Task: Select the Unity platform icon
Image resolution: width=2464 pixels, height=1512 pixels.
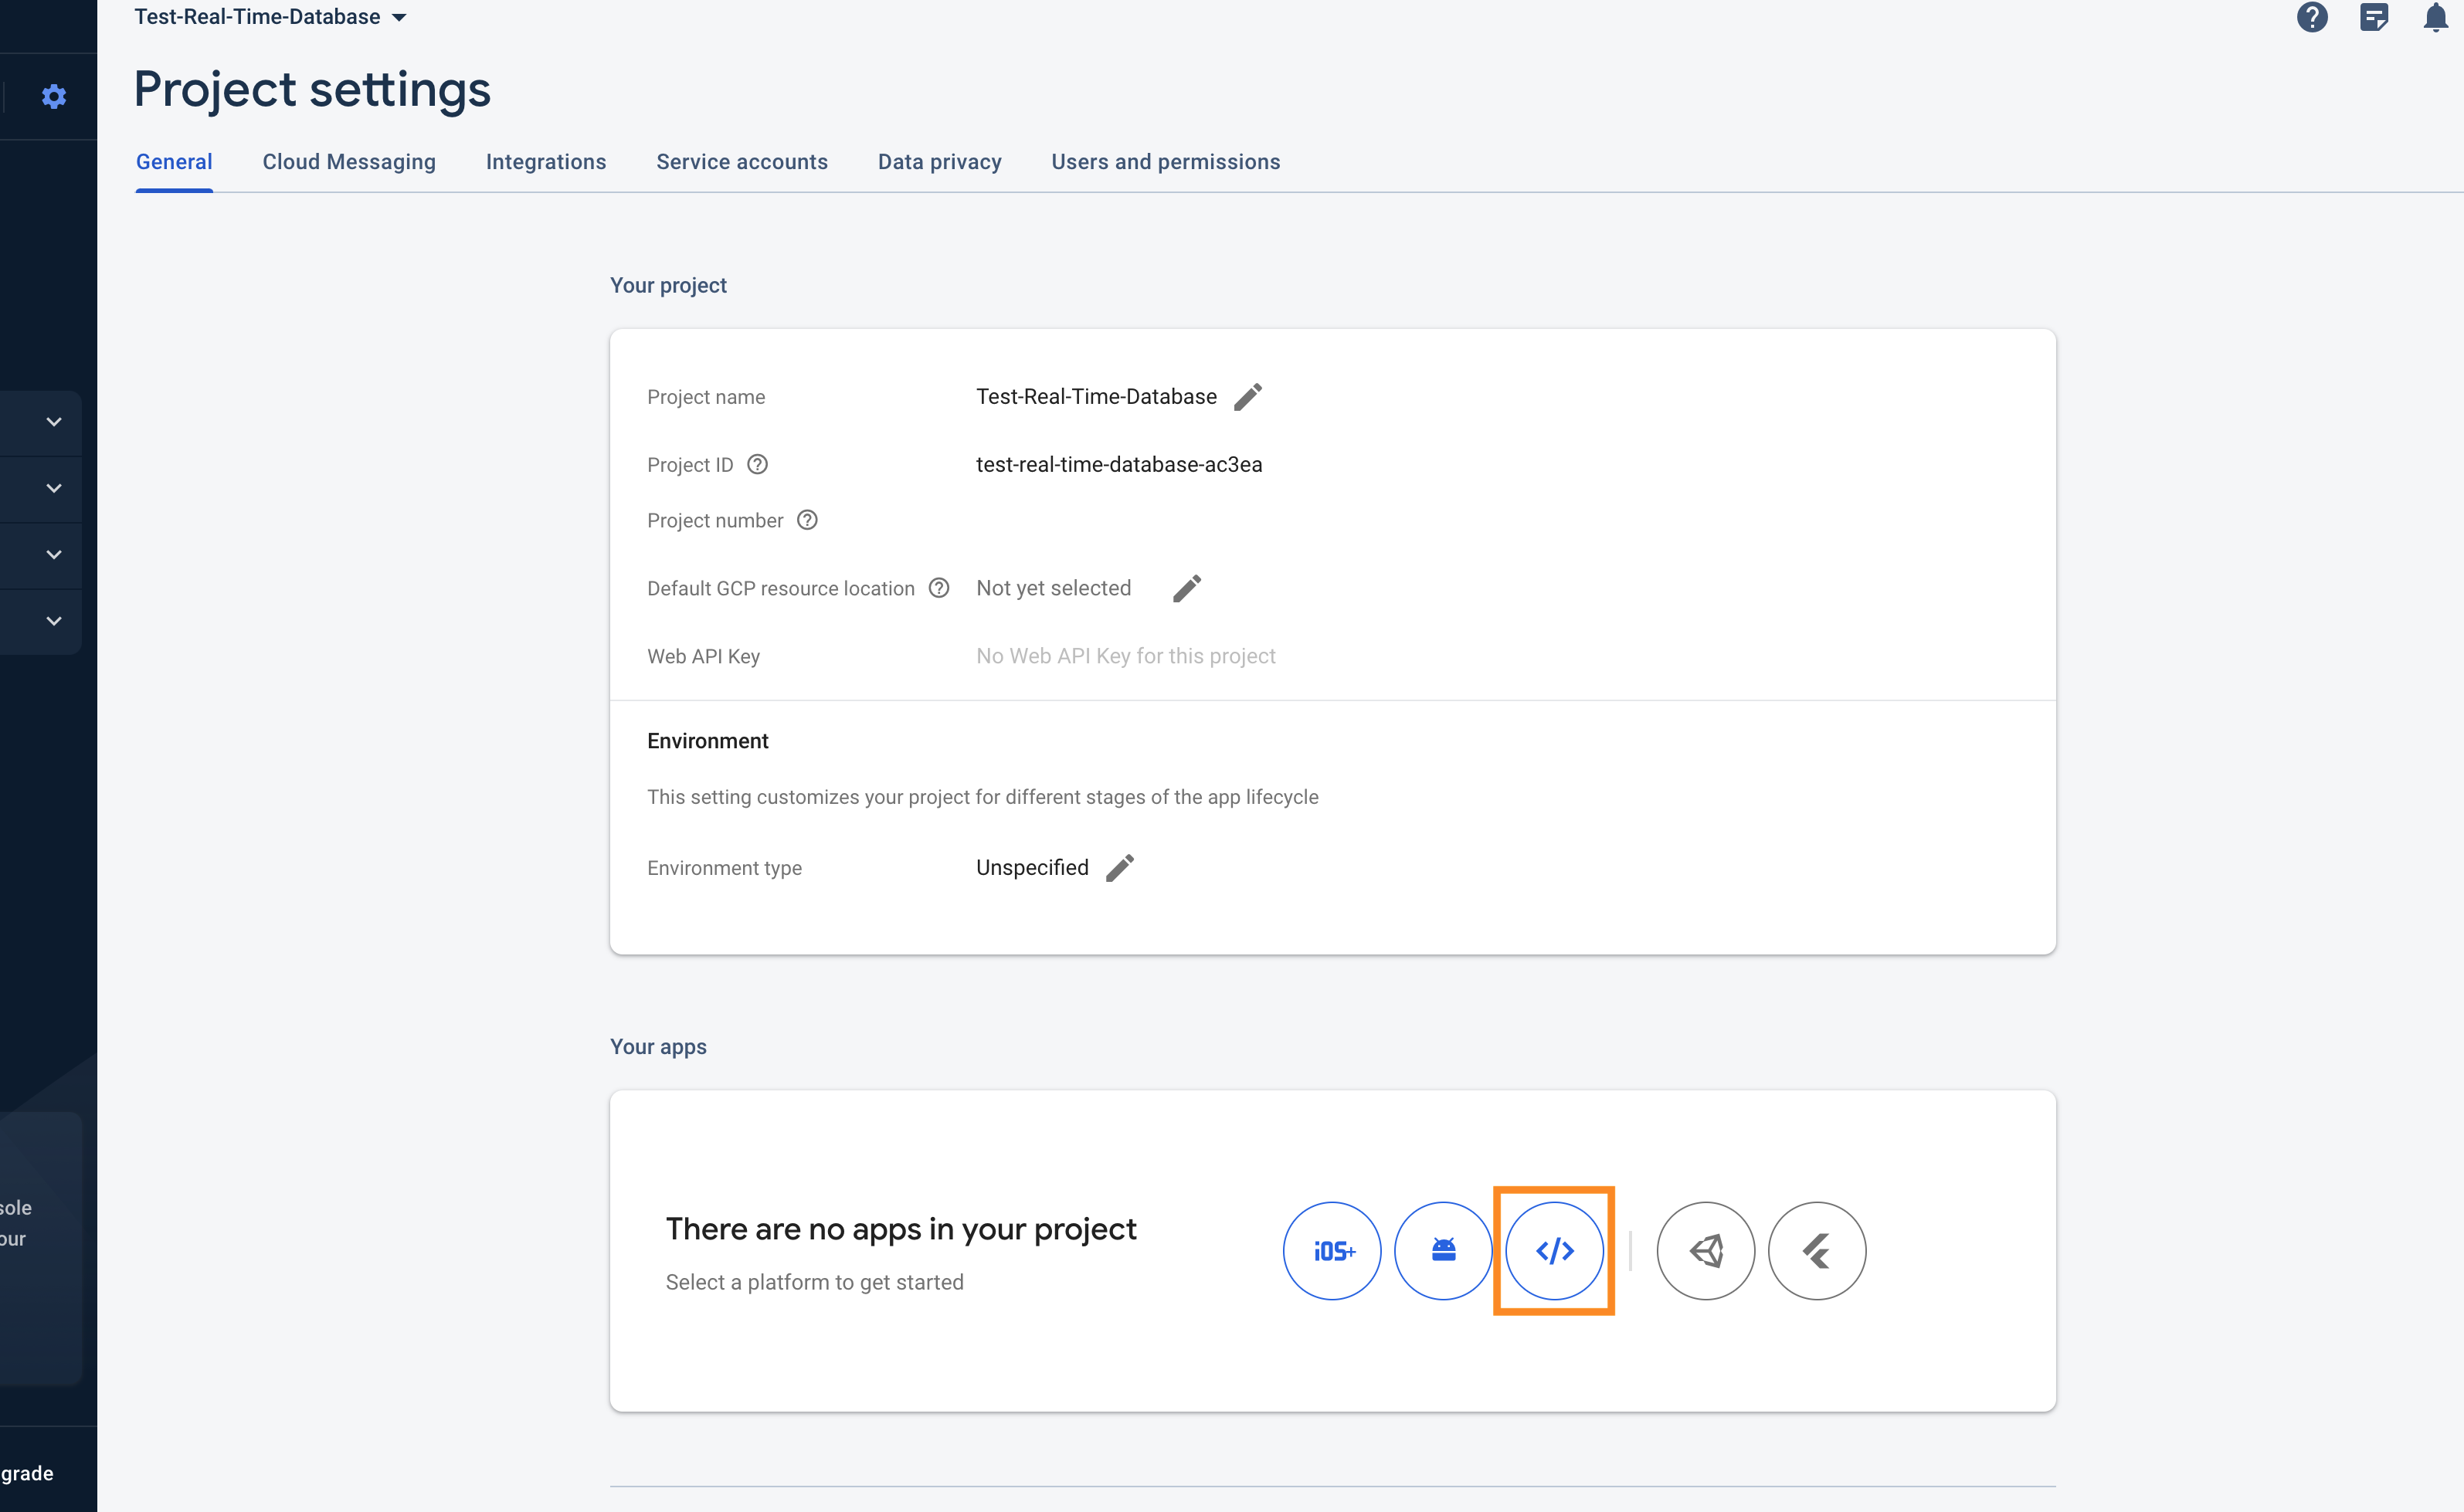Action: coord(1705,1252)
